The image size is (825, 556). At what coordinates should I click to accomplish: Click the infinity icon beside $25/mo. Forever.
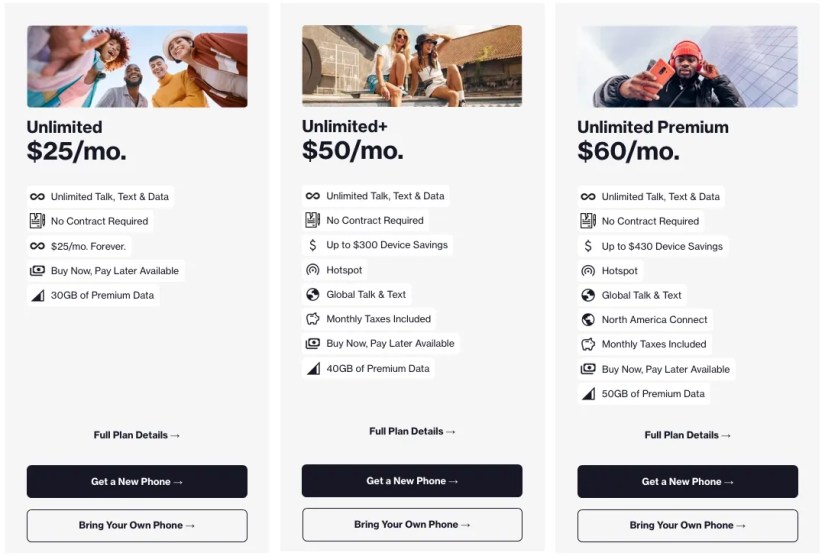click(37, 246)
